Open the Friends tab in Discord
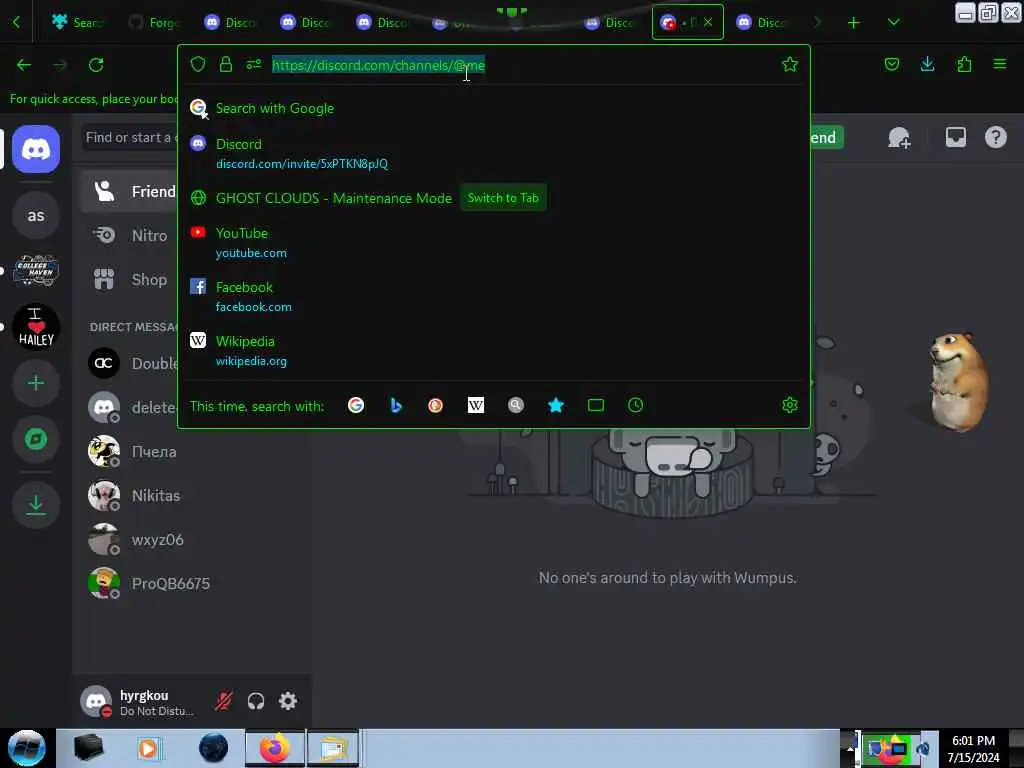Image resolution: width=1024 pixels, height=768 pixels. (129, 191)
